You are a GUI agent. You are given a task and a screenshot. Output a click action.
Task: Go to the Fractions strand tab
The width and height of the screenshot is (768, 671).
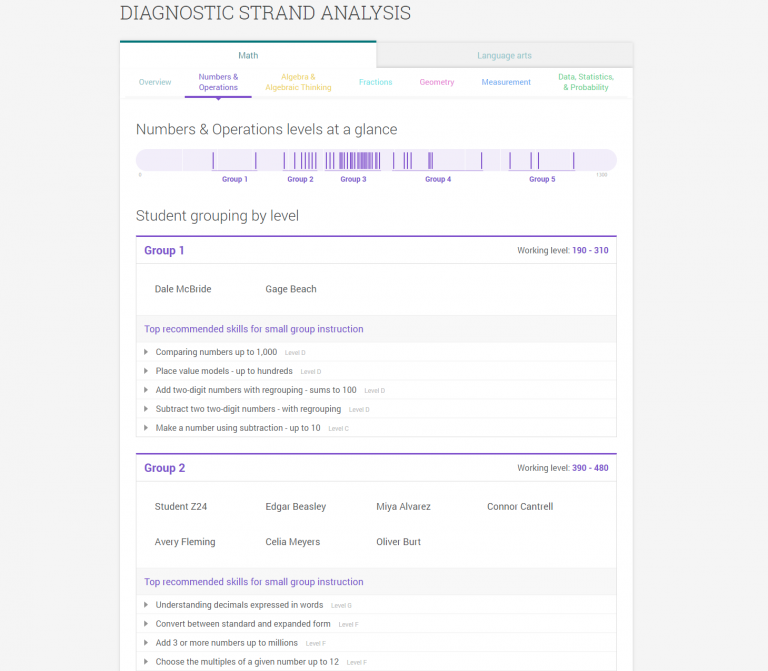click(376, 82)
